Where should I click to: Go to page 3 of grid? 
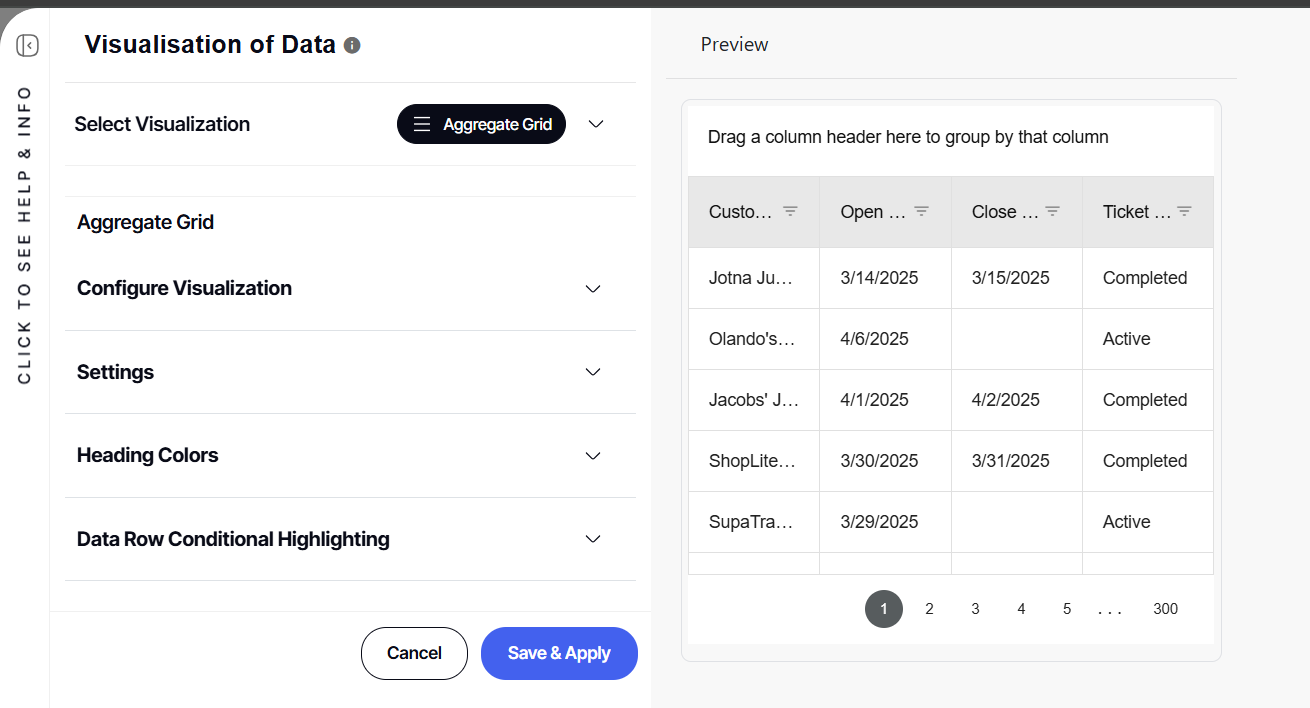click(975, 609)
